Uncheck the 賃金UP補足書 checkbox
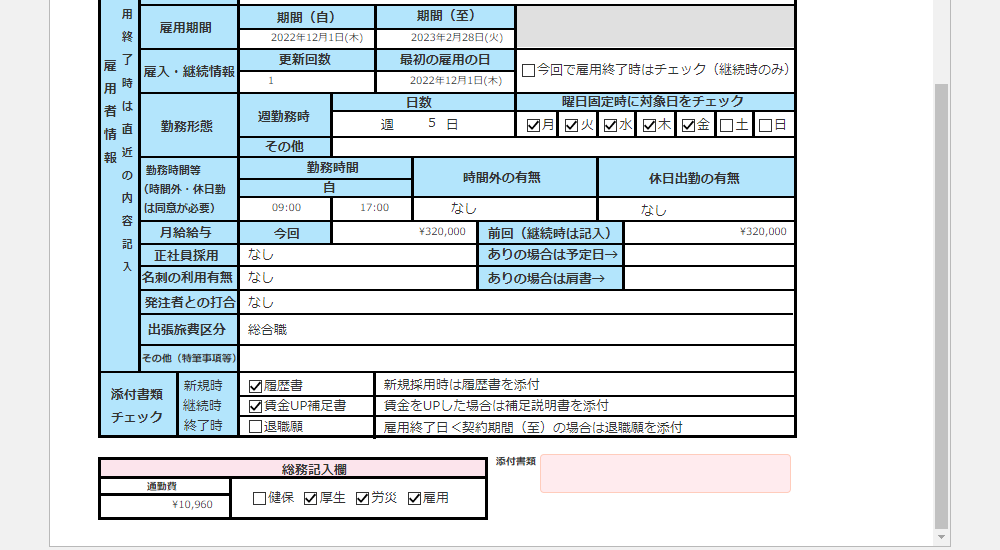This screenshot has width=1000, height=550. pyautogui.click(x=255, y=406)
